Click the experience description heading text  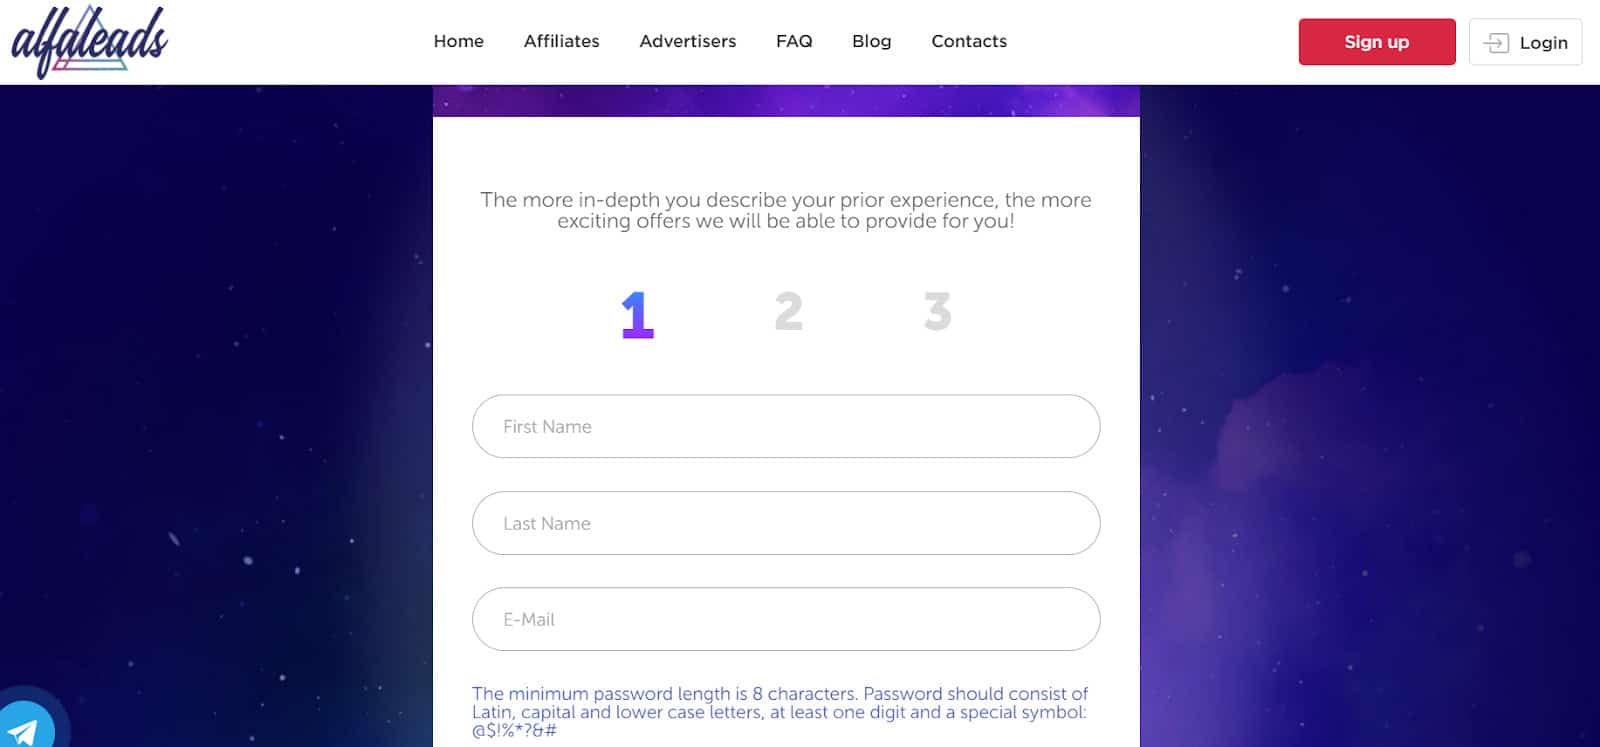point(786,210)
